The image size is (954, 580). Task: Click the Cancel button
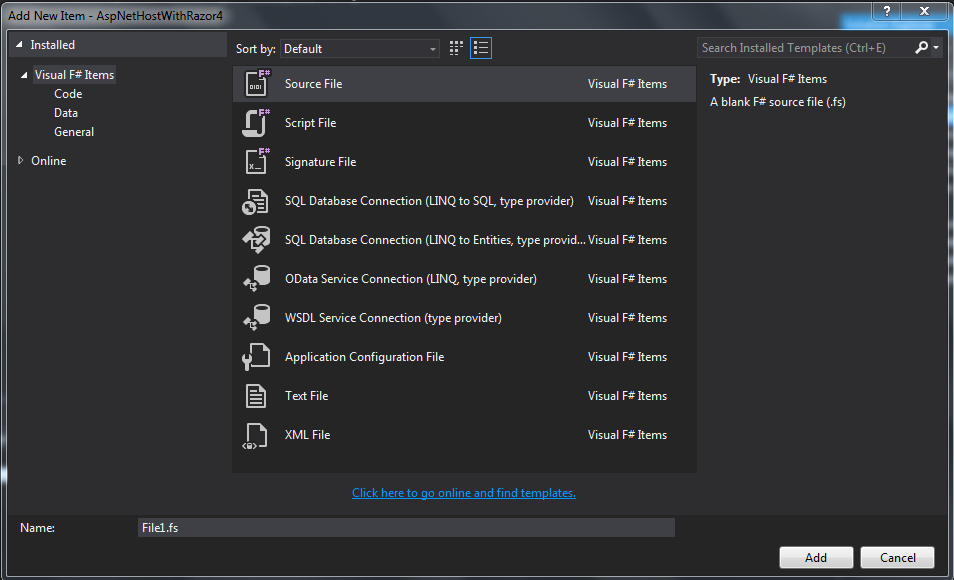click(897, 557)
